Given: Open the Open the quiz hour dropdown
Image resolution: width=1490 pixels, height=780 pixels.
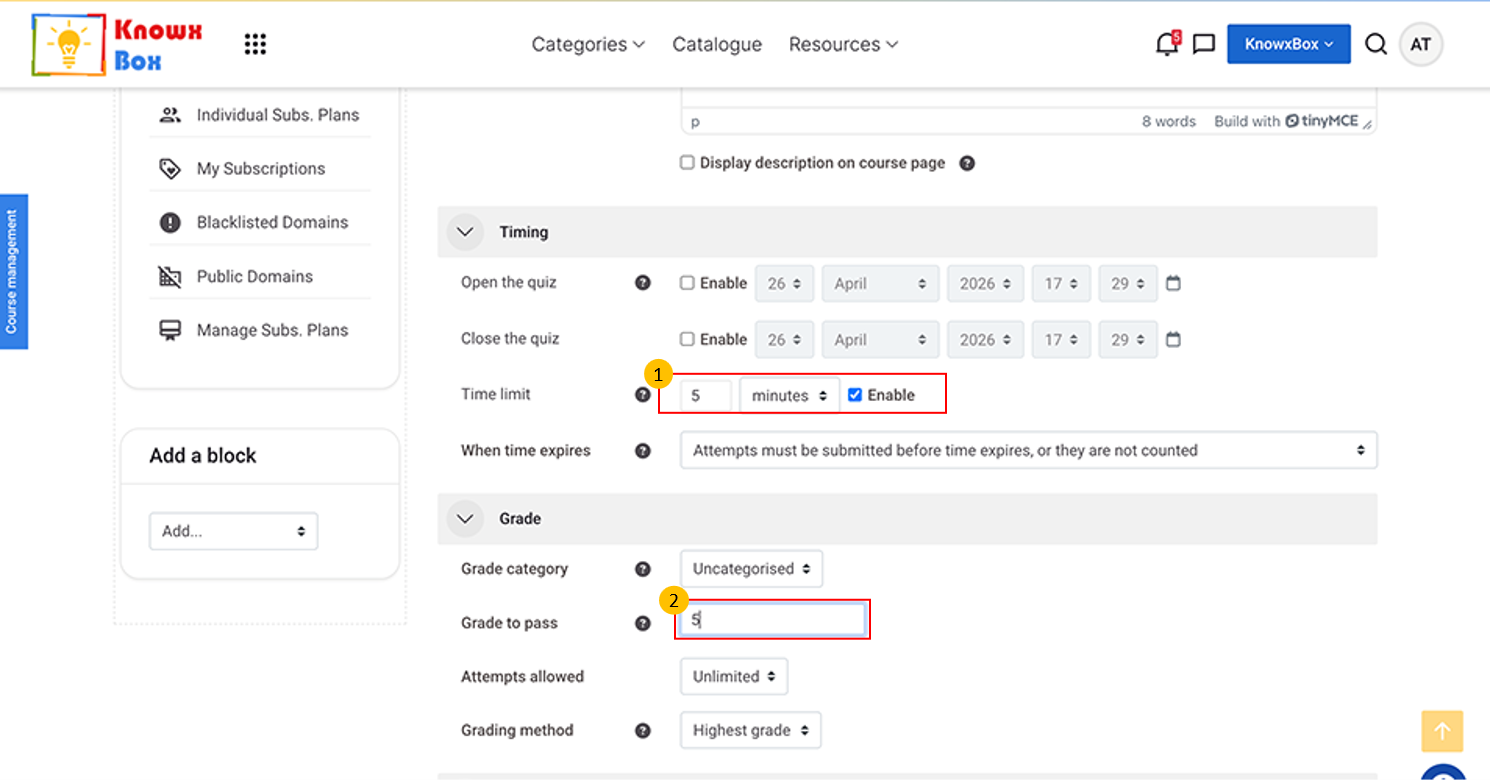Looking at the screenshot, I should [x=1062, y=283].
